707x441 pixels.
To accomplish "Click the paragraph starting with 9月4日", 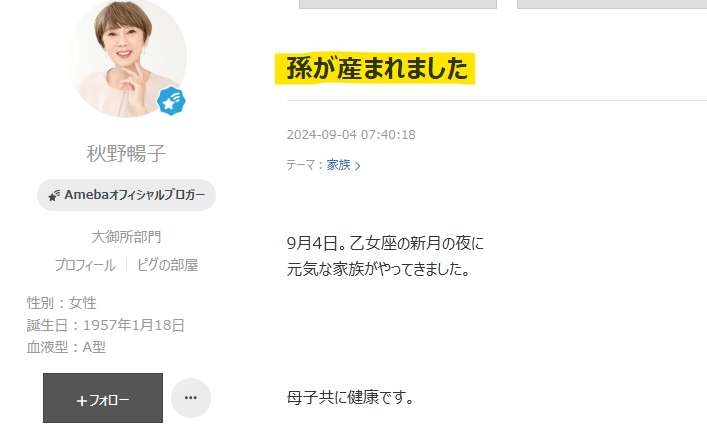I will (385, 256).
